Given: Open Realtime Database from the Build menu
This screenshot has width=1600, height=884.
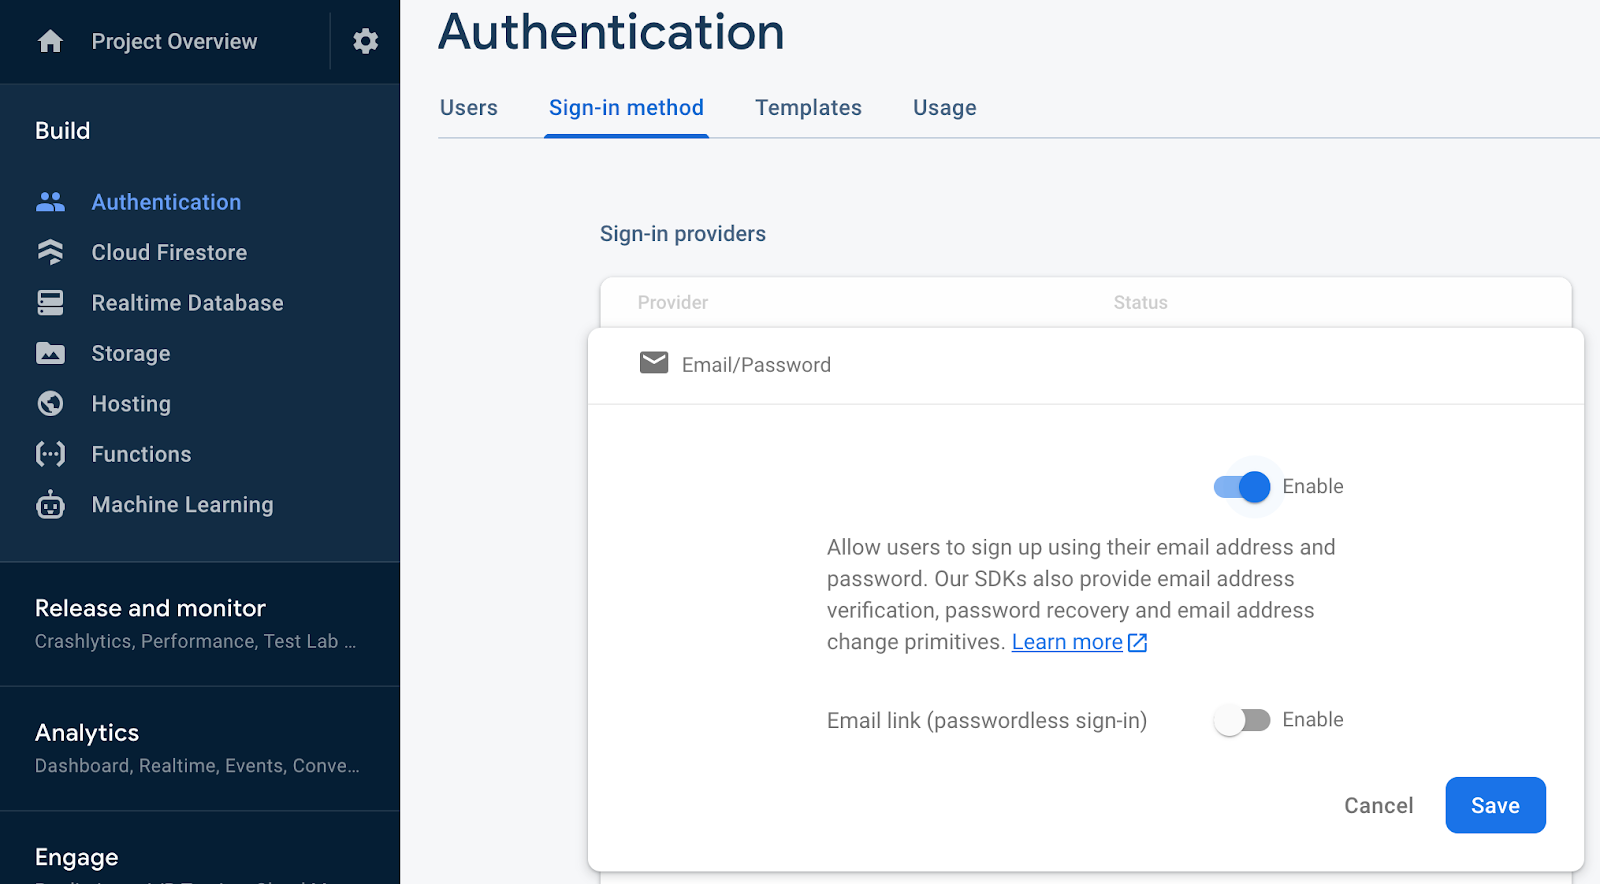Looking at the screenshot, I should coord(186,302).
